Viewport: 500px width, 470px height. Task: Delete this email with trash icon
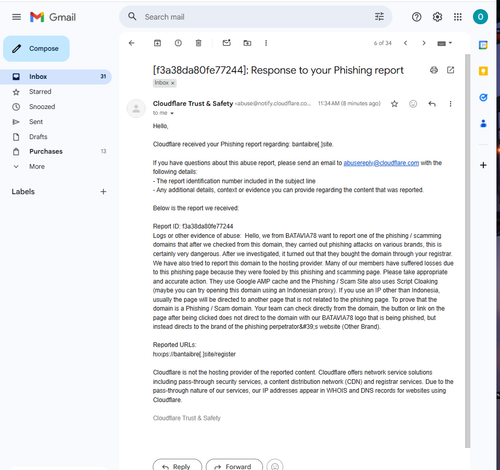pos(198,43)
